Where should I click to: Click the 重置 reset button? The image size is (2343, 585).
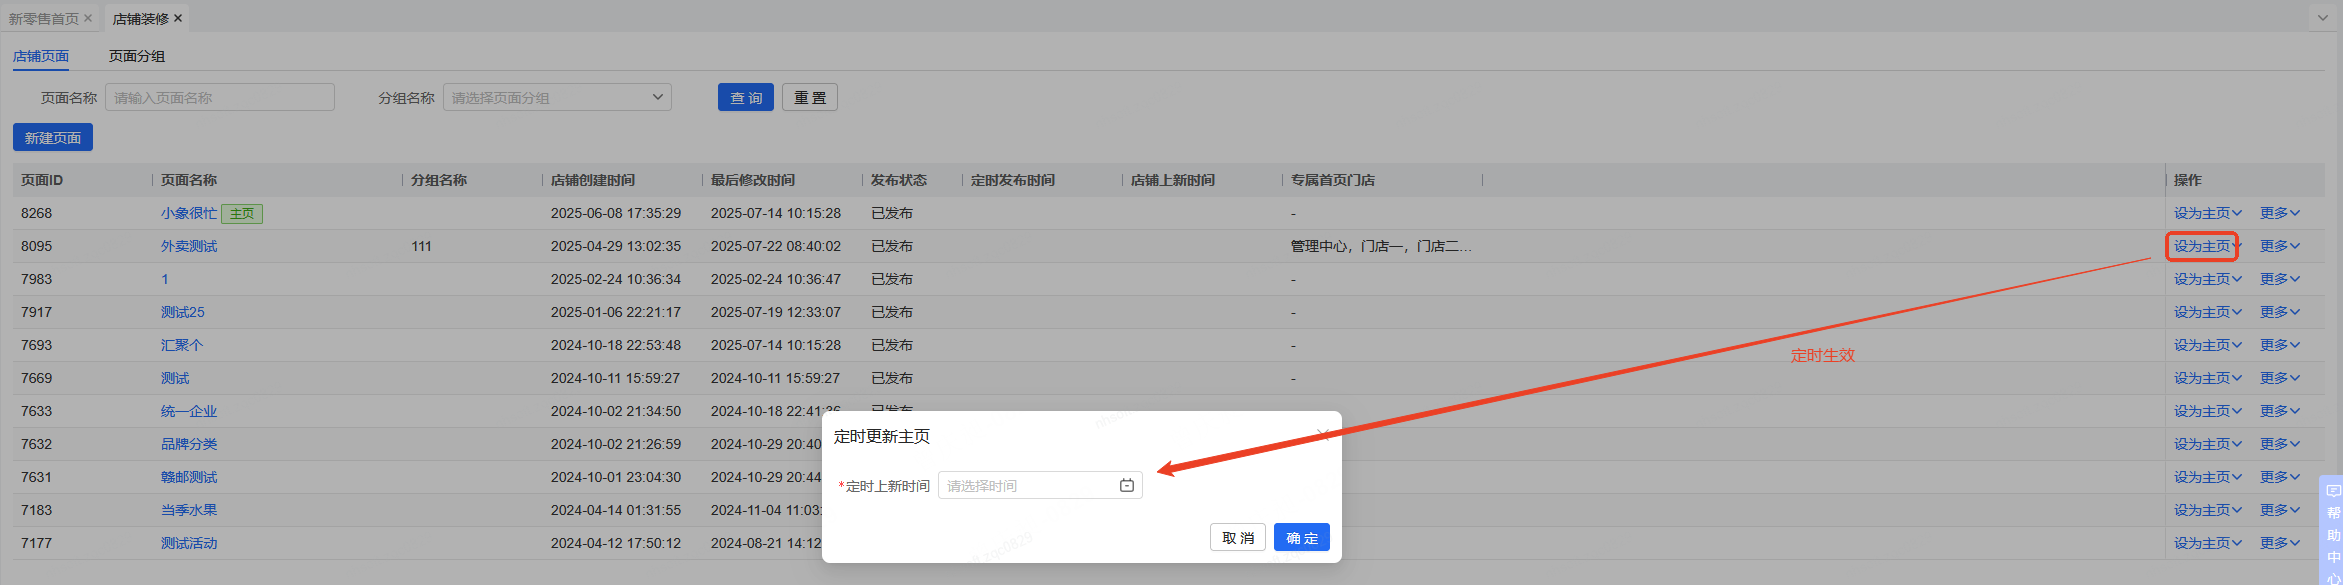pyautogui.click(x=810, y=98)
